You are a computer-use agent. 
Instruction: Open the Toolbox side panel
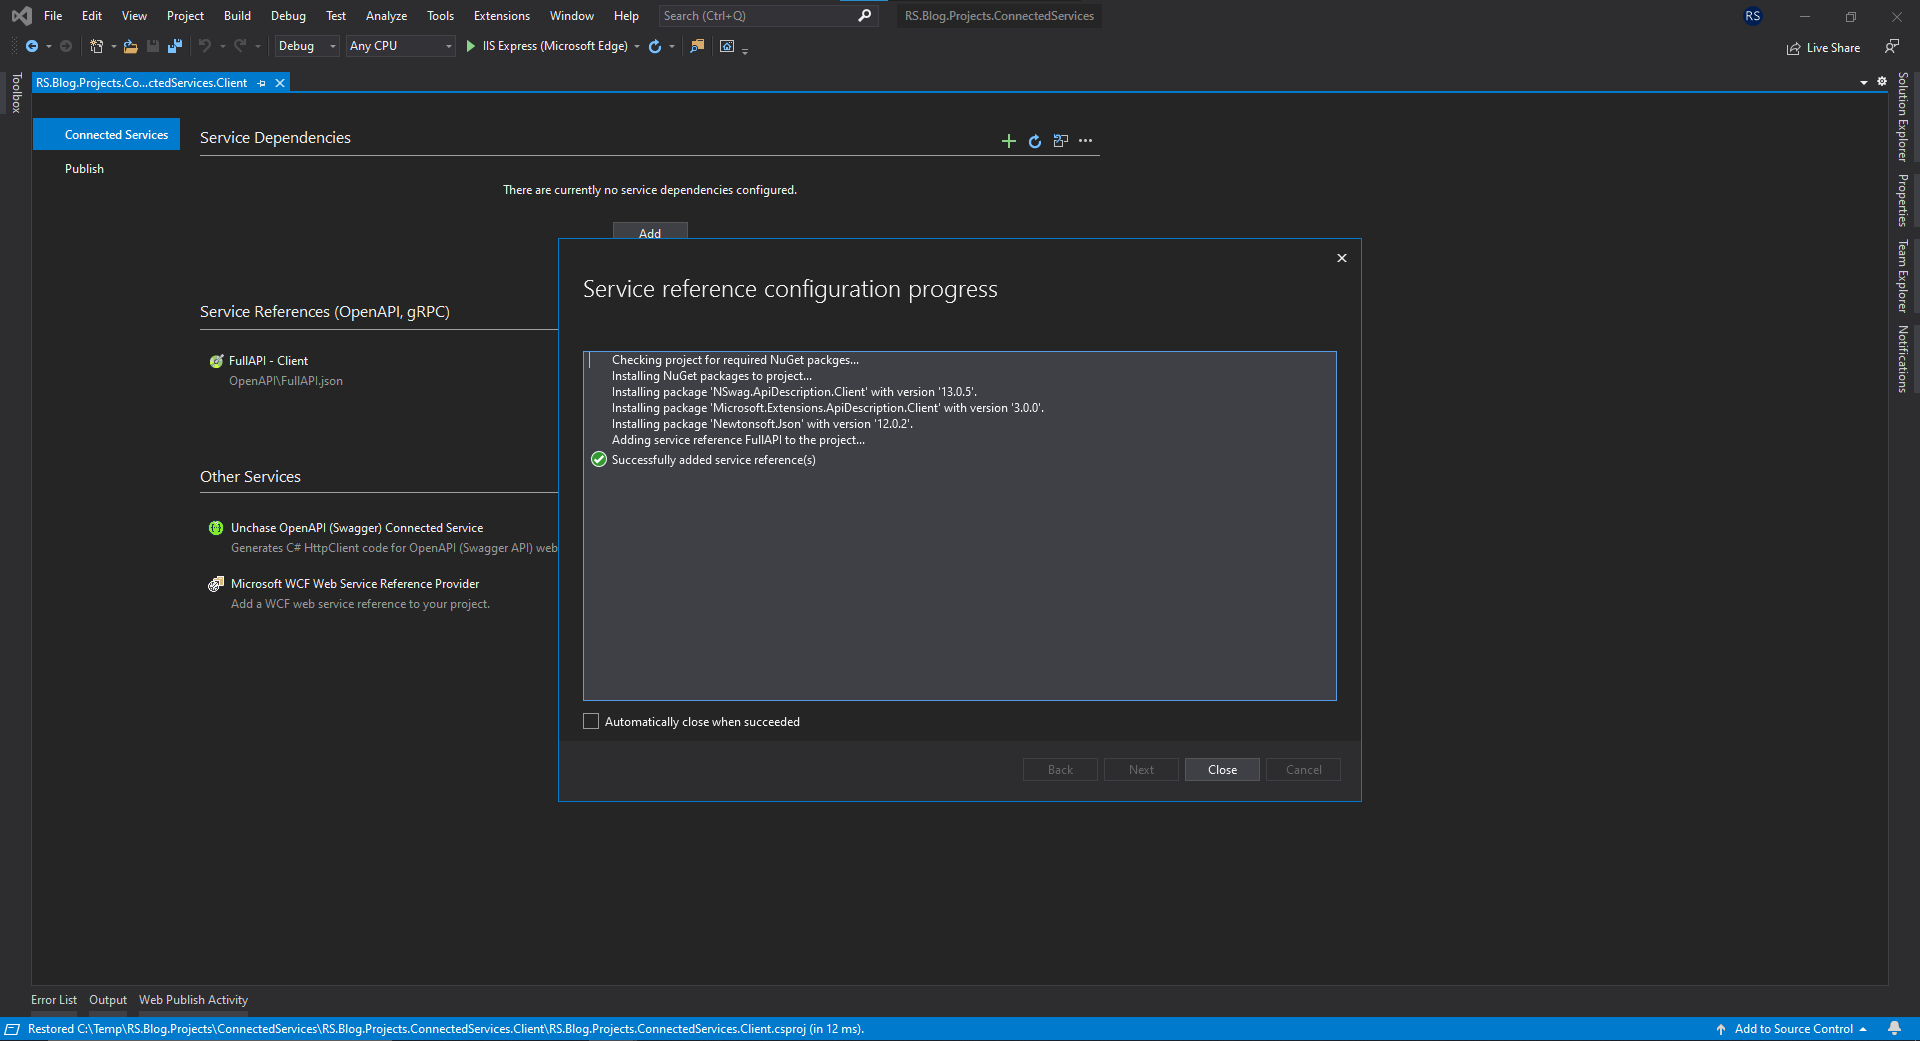click(x=16, y=93)
